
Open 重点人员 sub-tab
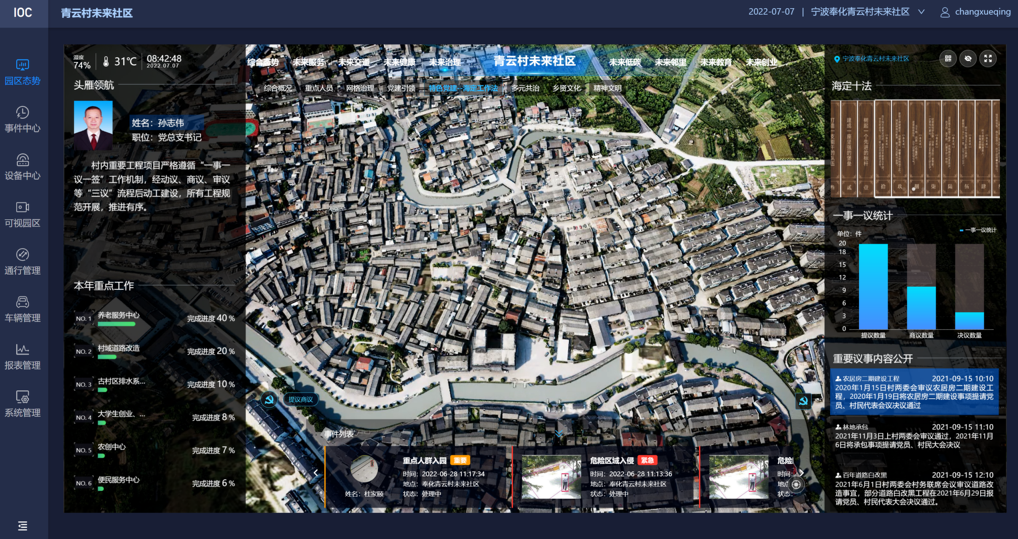(x=319, y=88)
